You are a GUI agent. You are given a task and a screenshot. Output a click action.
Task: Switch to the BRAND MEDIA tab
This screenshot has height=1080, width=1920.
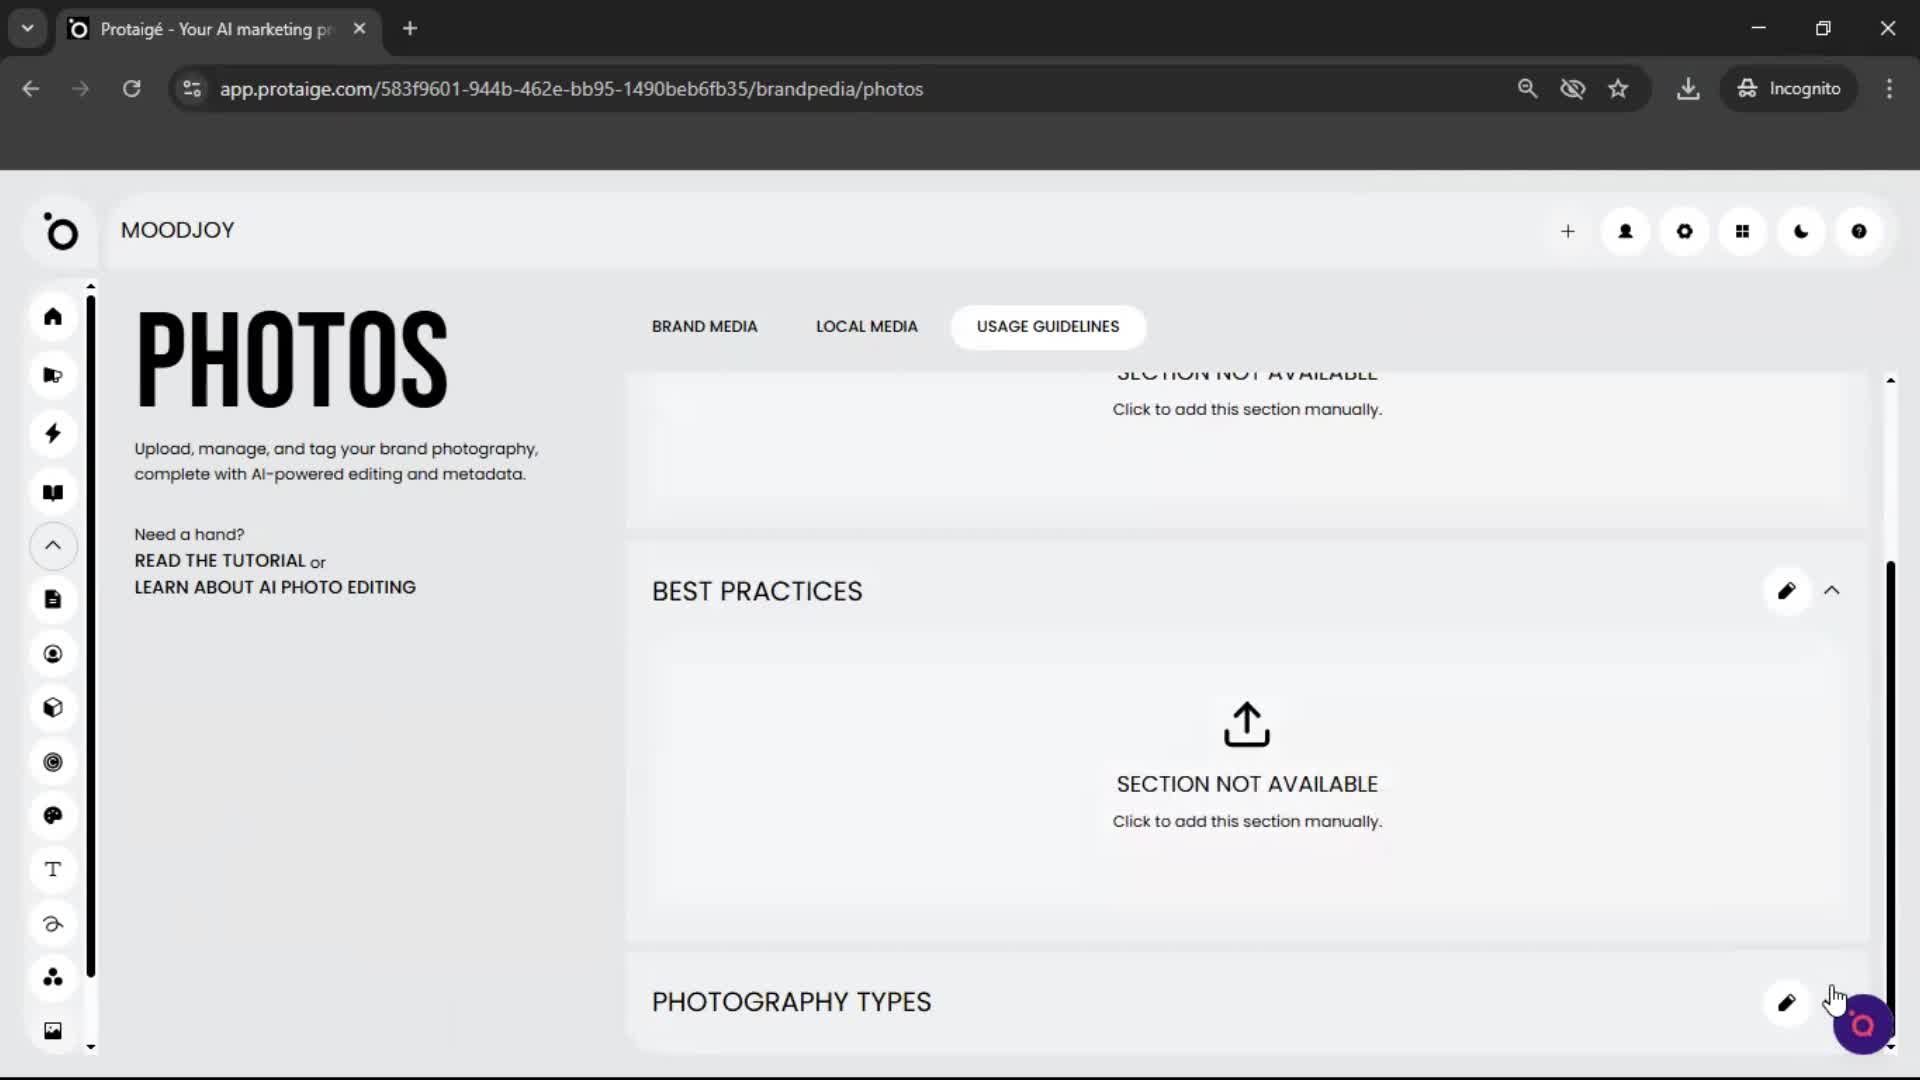point(704,326)
